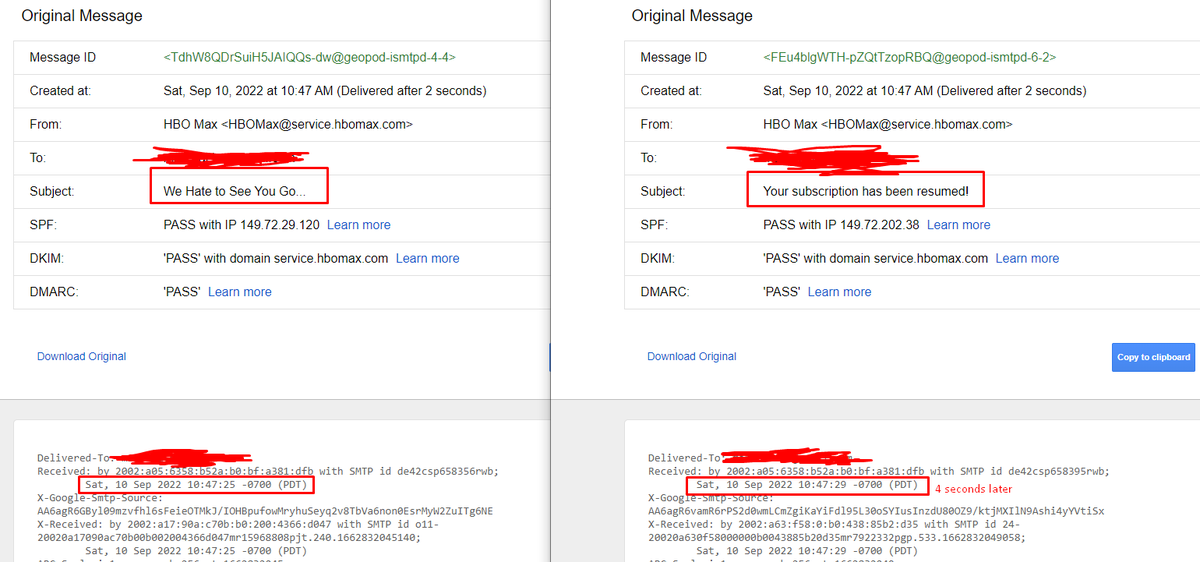Select the right window Message ID value
Image resolution: width=1200 pixels, height=562 pixels.
point(910,57)
